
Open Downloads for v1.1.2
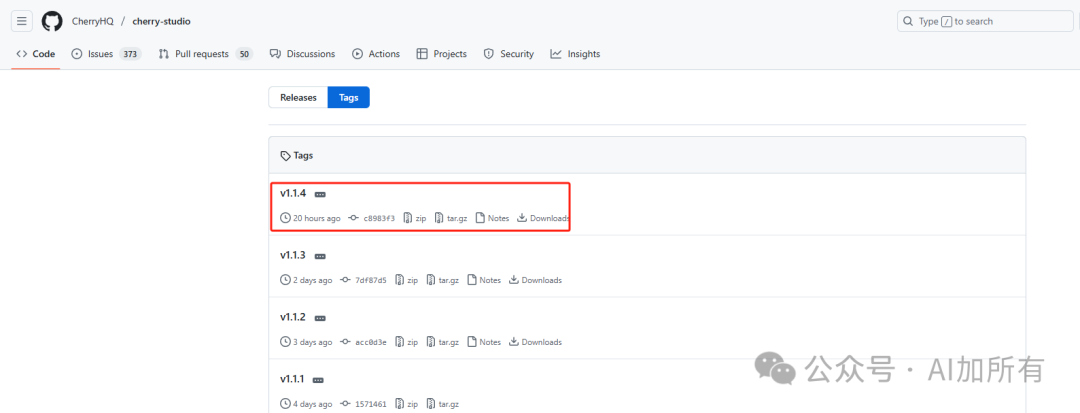coord(535,342)
